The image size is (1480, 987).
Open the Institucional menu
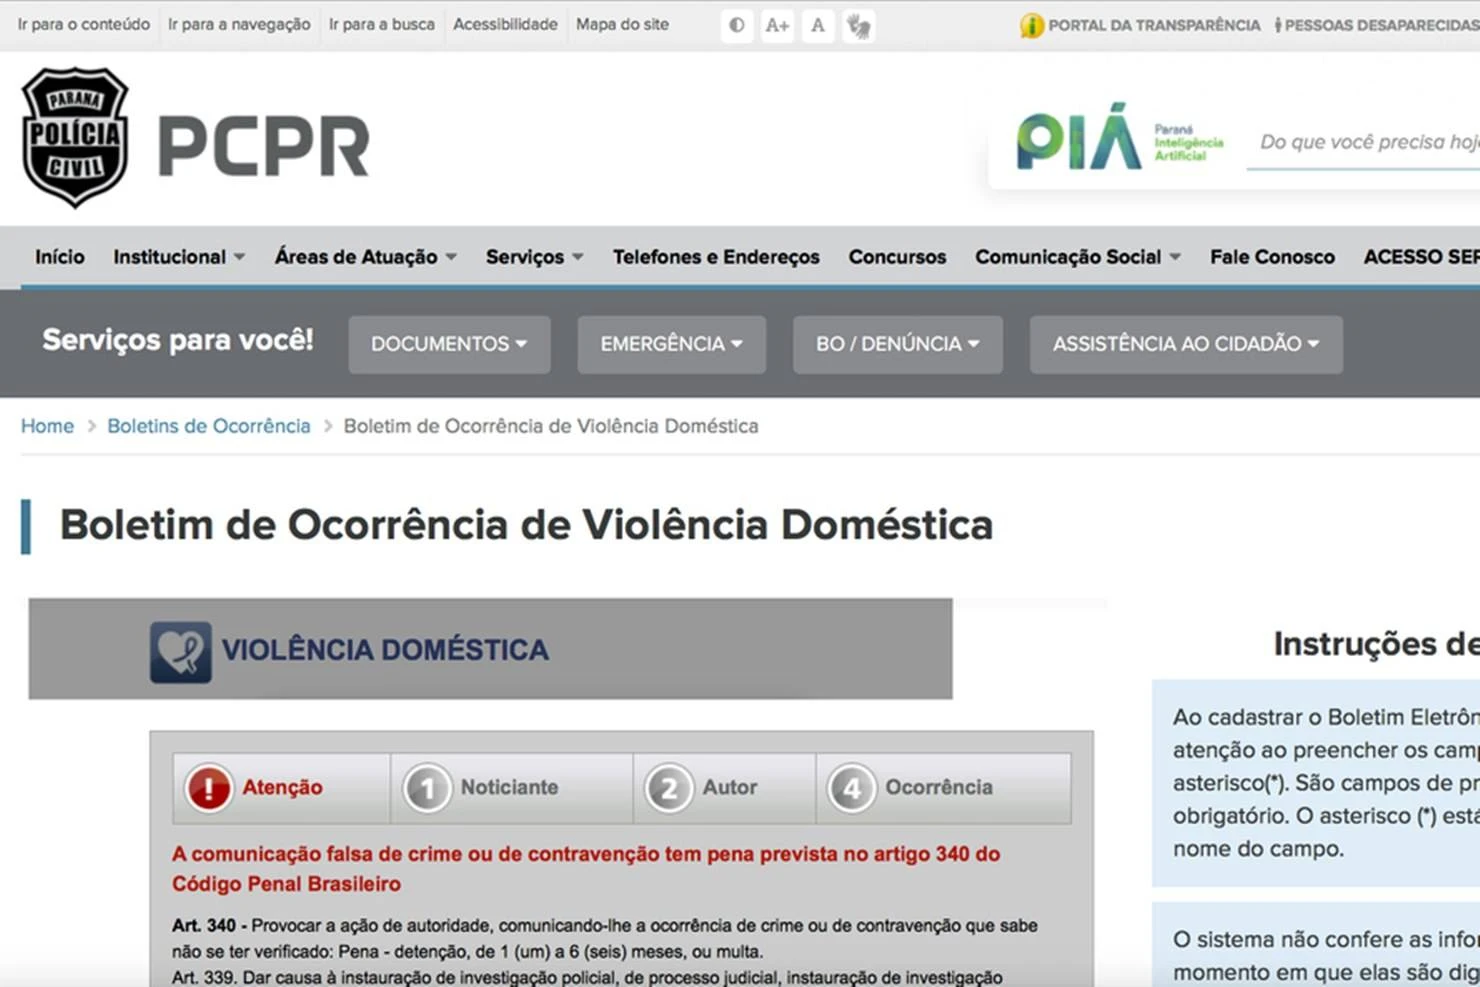click(x=179, y=257)
